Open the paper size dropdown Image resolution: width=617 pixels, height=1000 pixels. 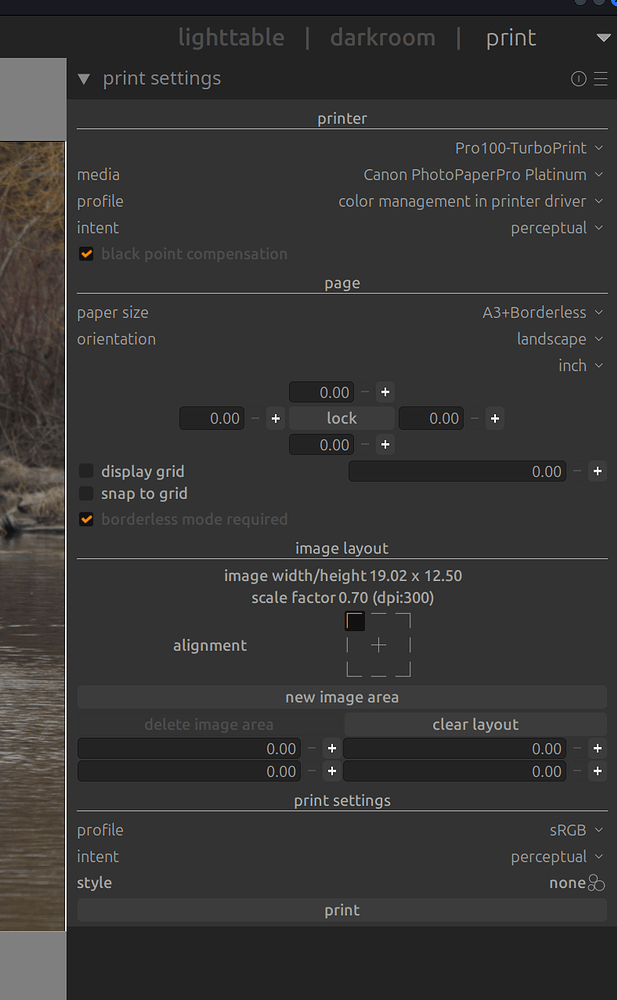pos(543,312)
